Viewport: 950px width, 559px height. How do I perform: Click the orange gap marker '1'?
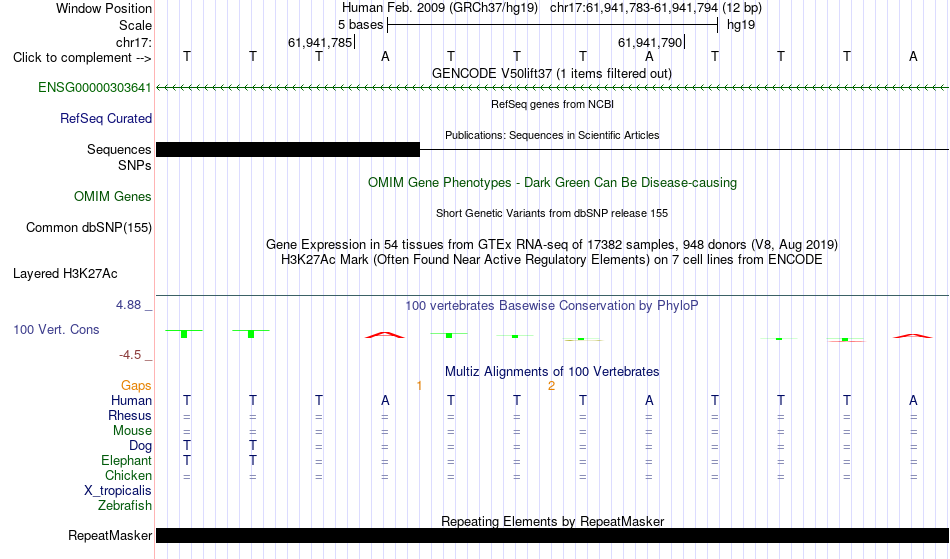click(x=419, y=386)
